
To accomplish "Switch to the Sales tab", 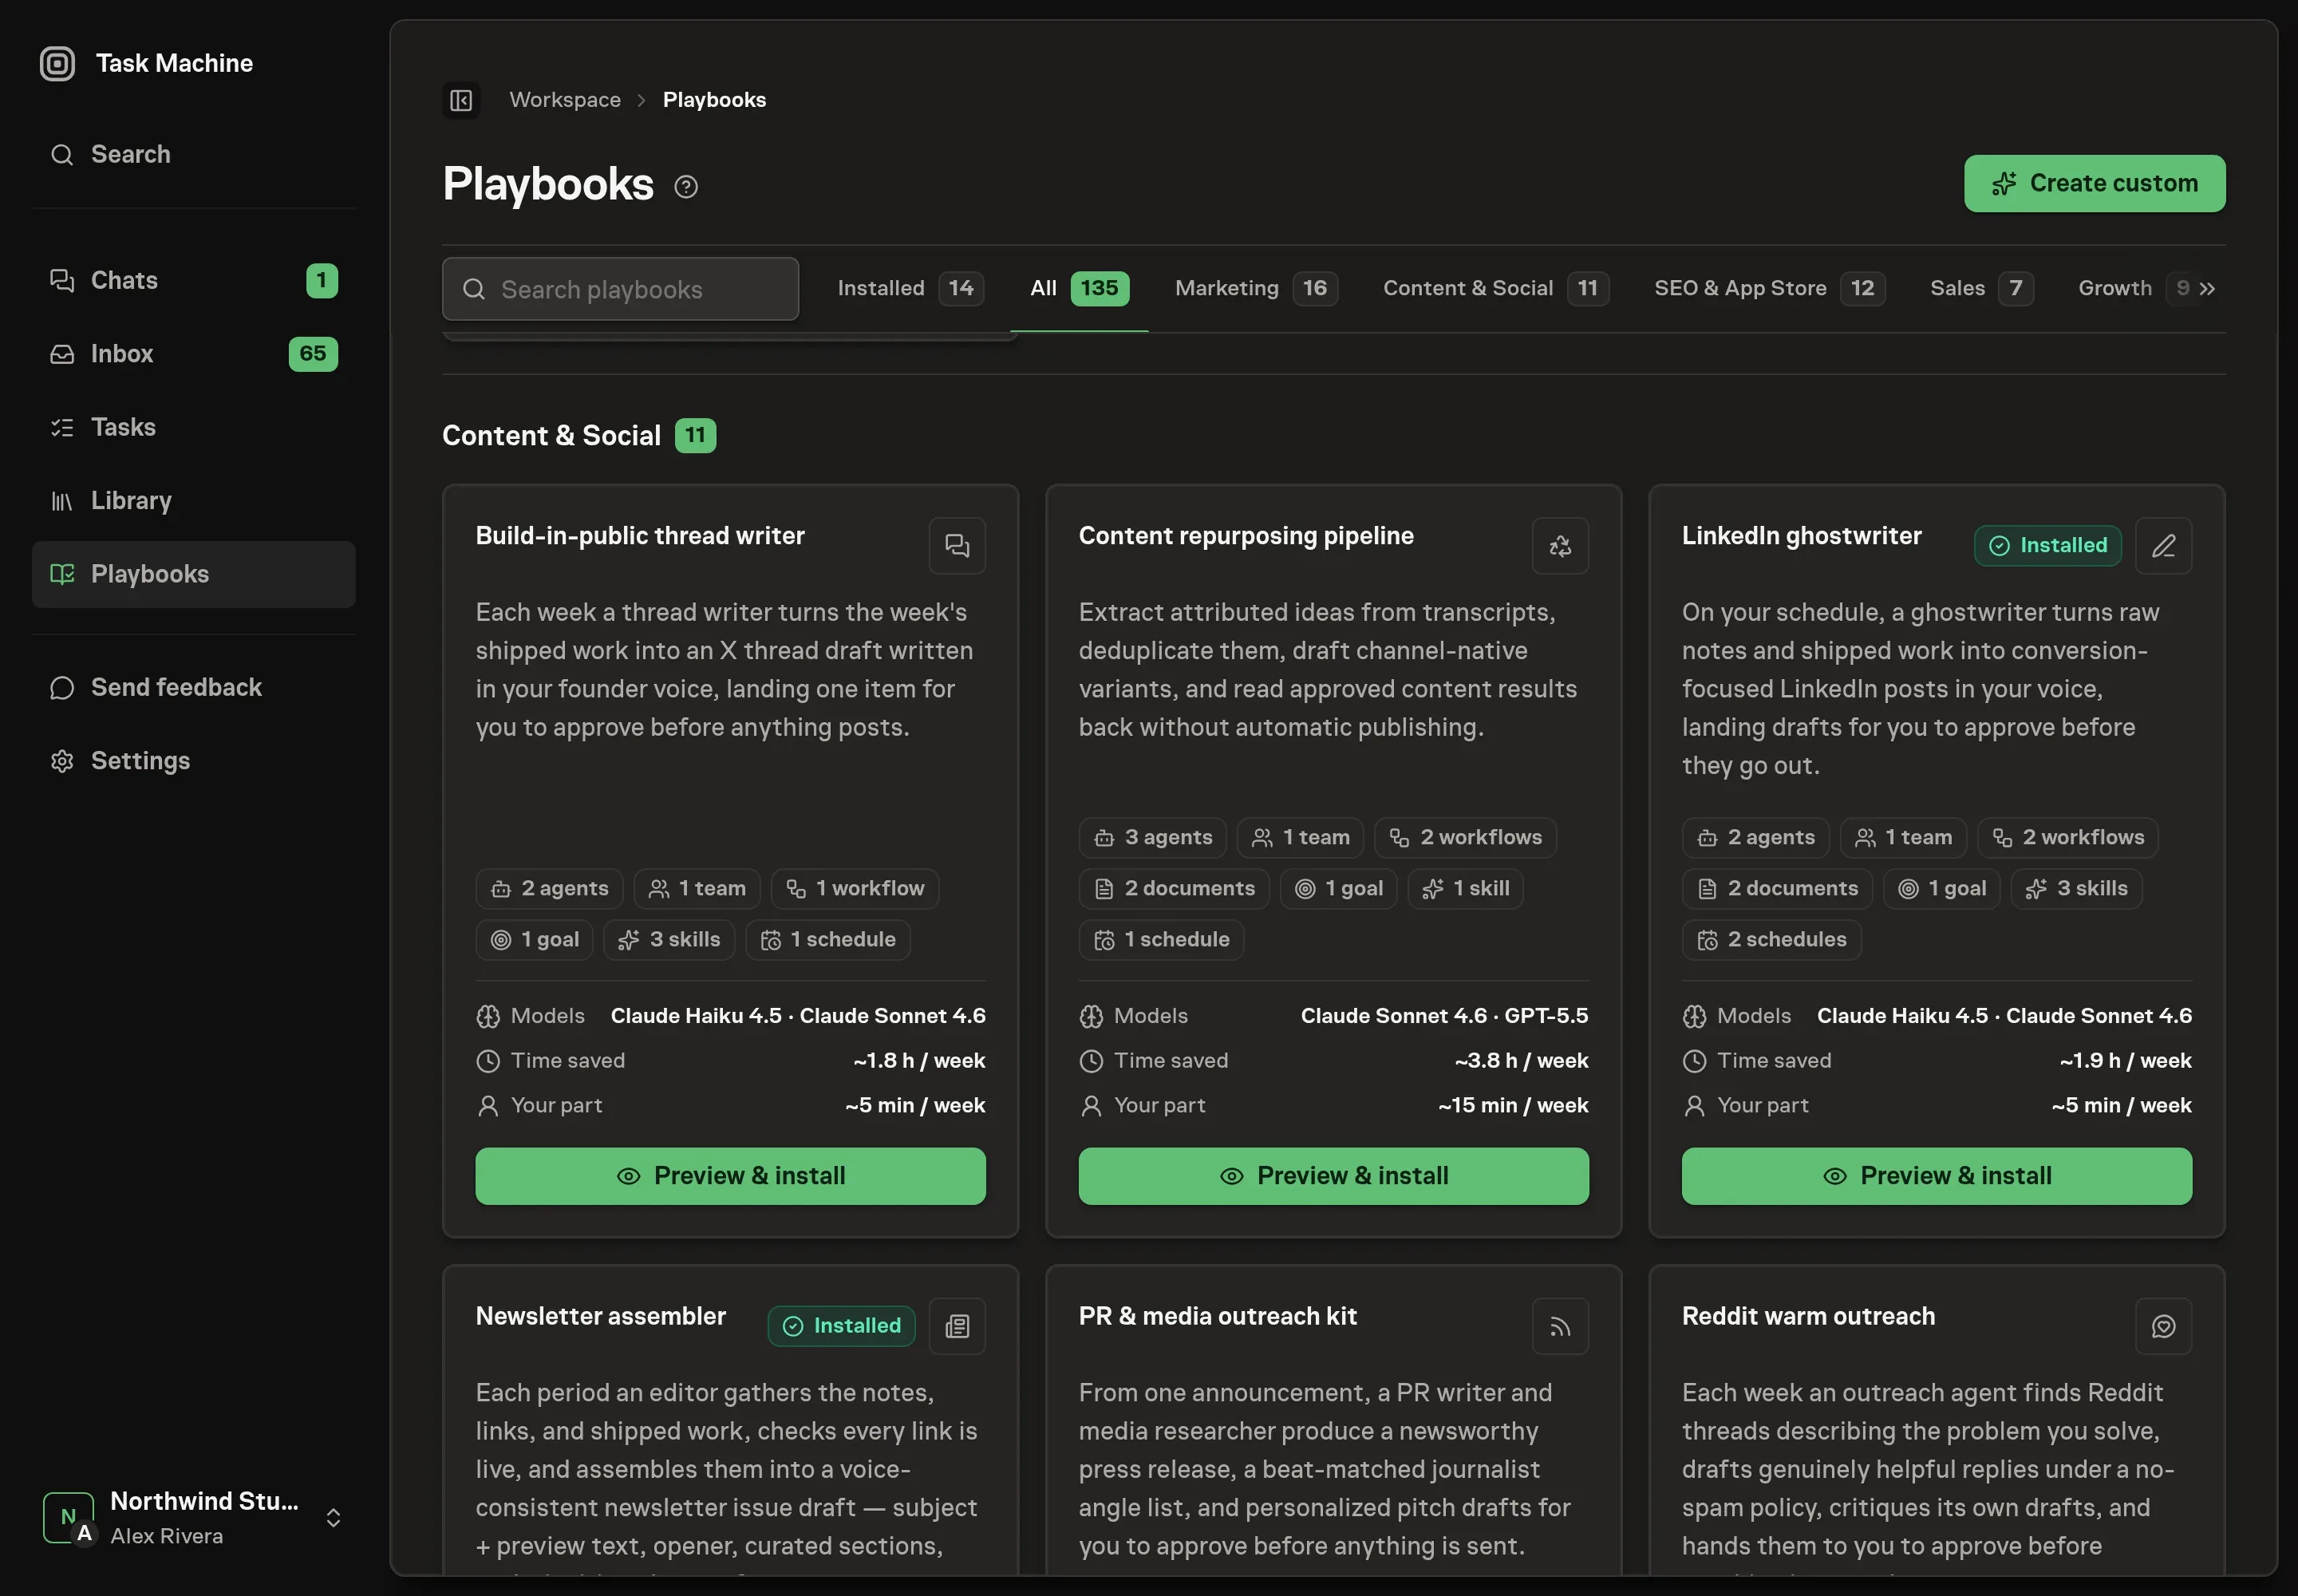I will [x=1981, y=288].
